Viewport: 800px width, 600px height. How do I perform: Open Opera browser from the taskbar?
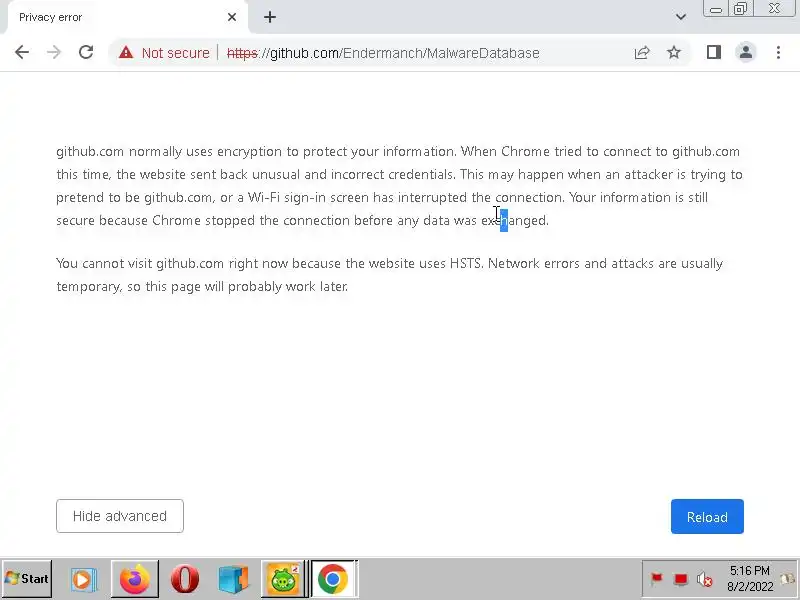185,579
